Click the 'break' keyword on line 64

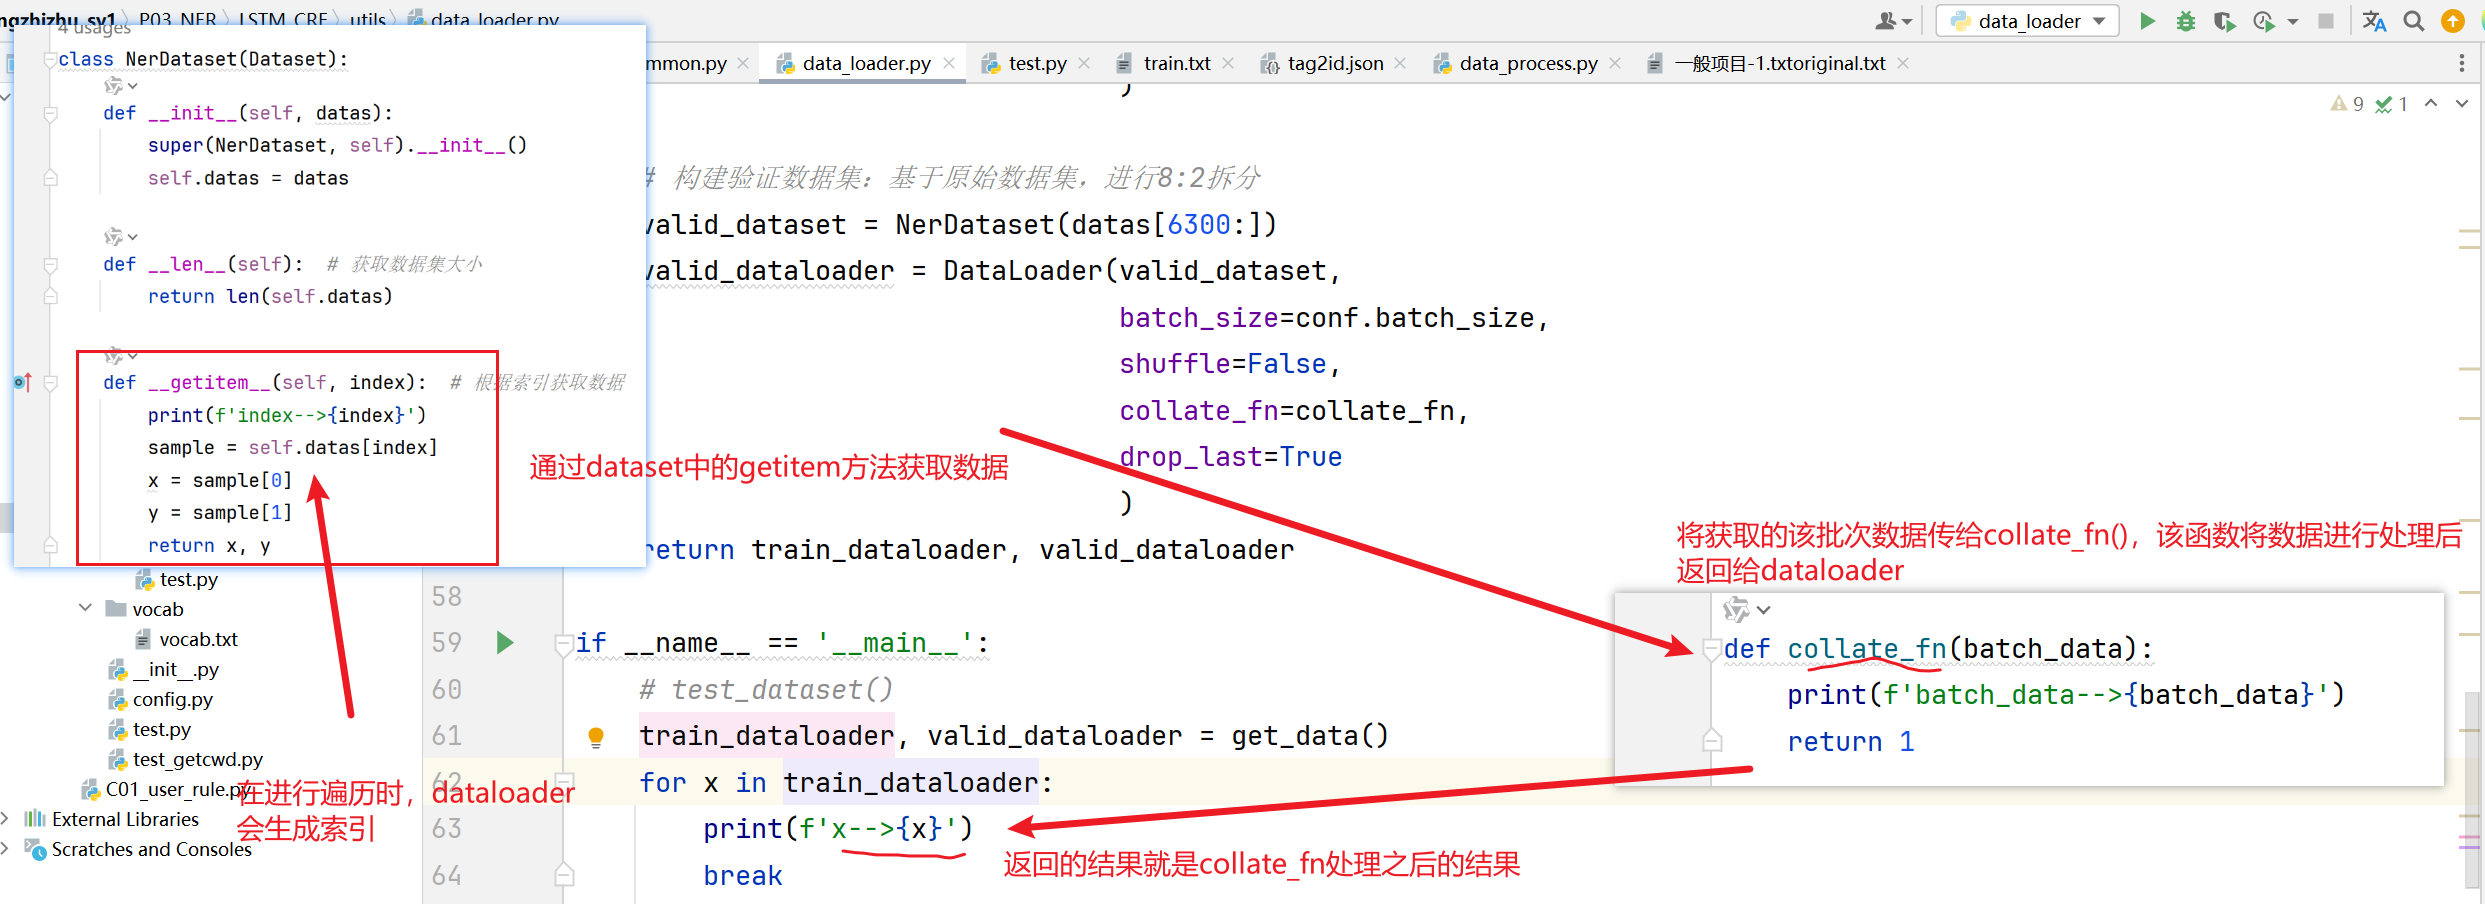coord(742,876)
